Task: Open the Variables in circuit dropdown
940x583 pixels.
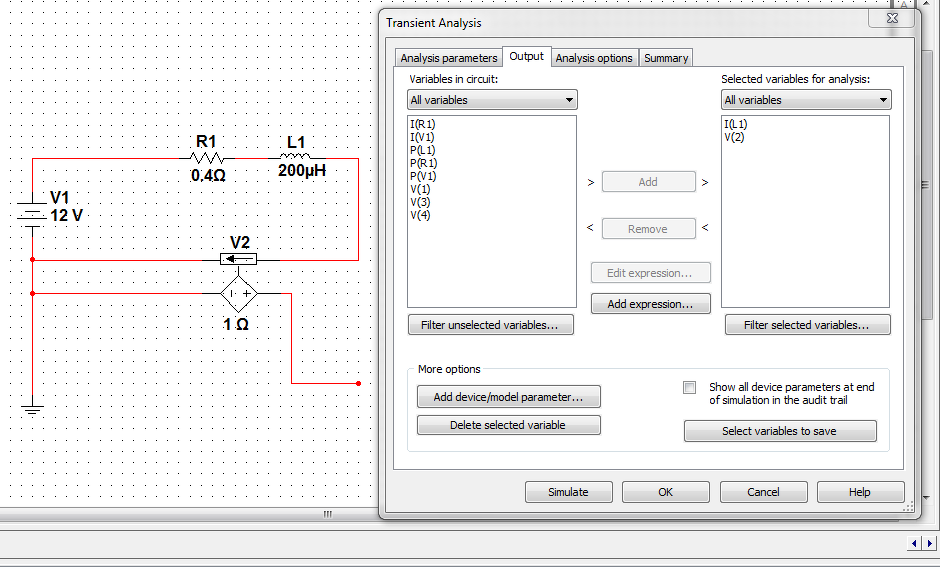Action: (492, 100)
